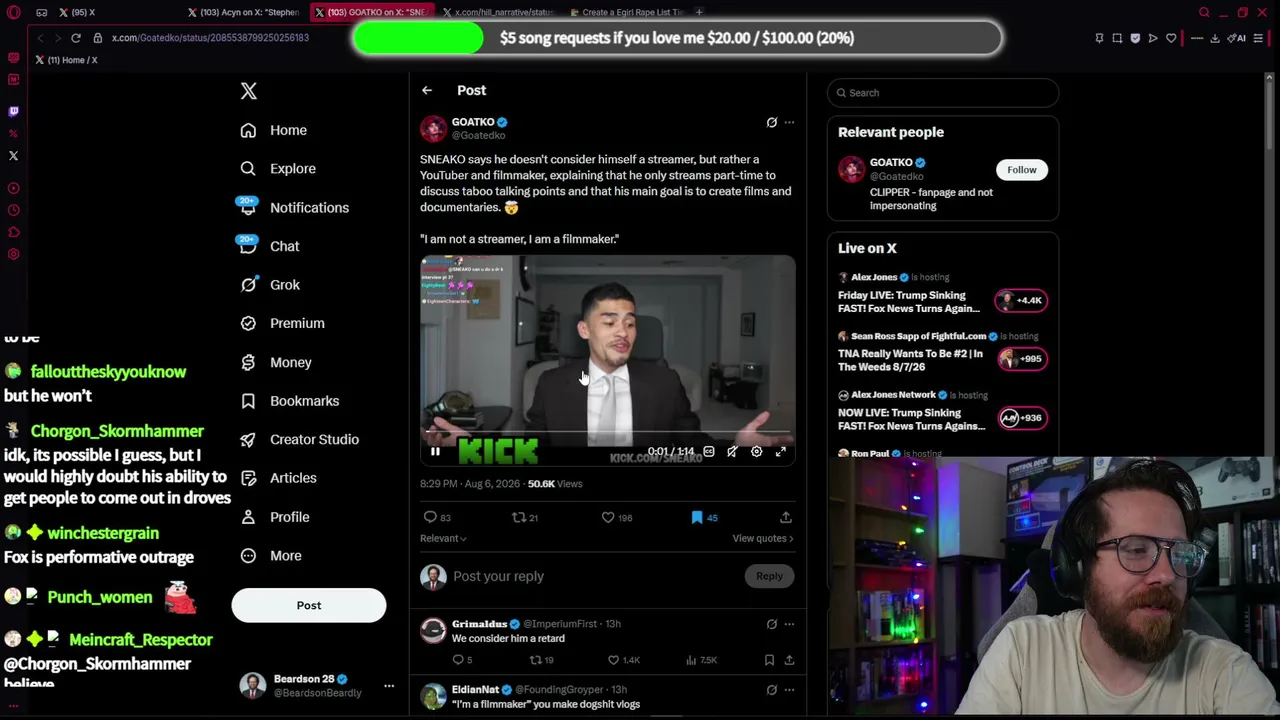Switch to the hill_narrative status tab
Image resolution: width=1280 pixels, height=720 pixels.
click(498, 12)
